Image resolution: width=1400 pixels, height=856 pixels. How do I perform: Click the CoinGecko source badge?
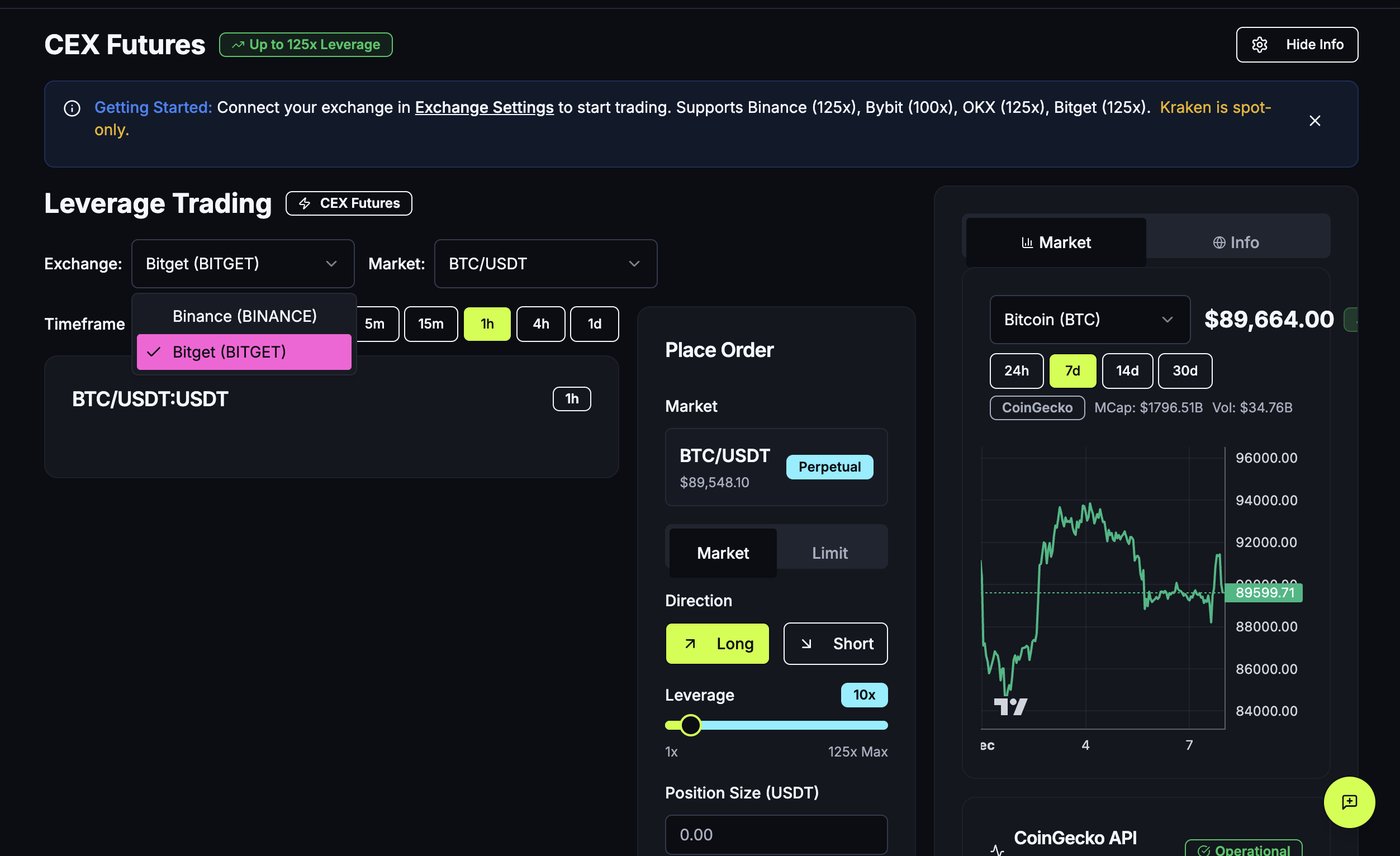[x=1037, y=408]
